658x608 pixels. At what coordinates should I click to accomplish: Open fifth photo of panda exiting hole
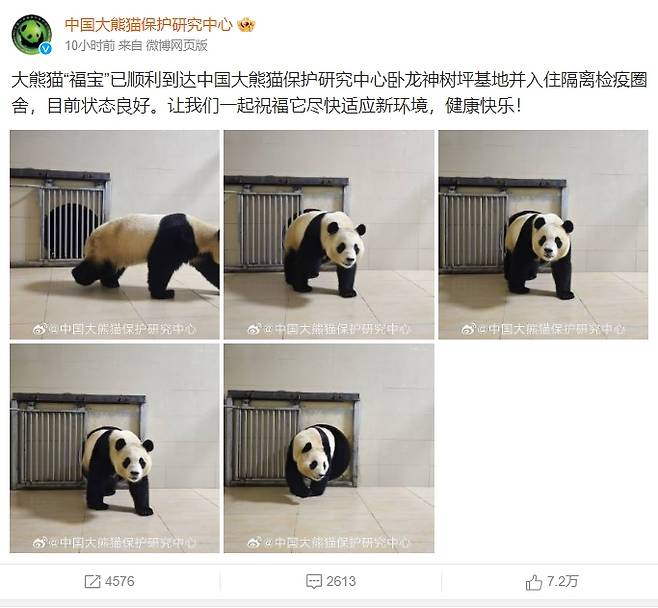point(329,448)
